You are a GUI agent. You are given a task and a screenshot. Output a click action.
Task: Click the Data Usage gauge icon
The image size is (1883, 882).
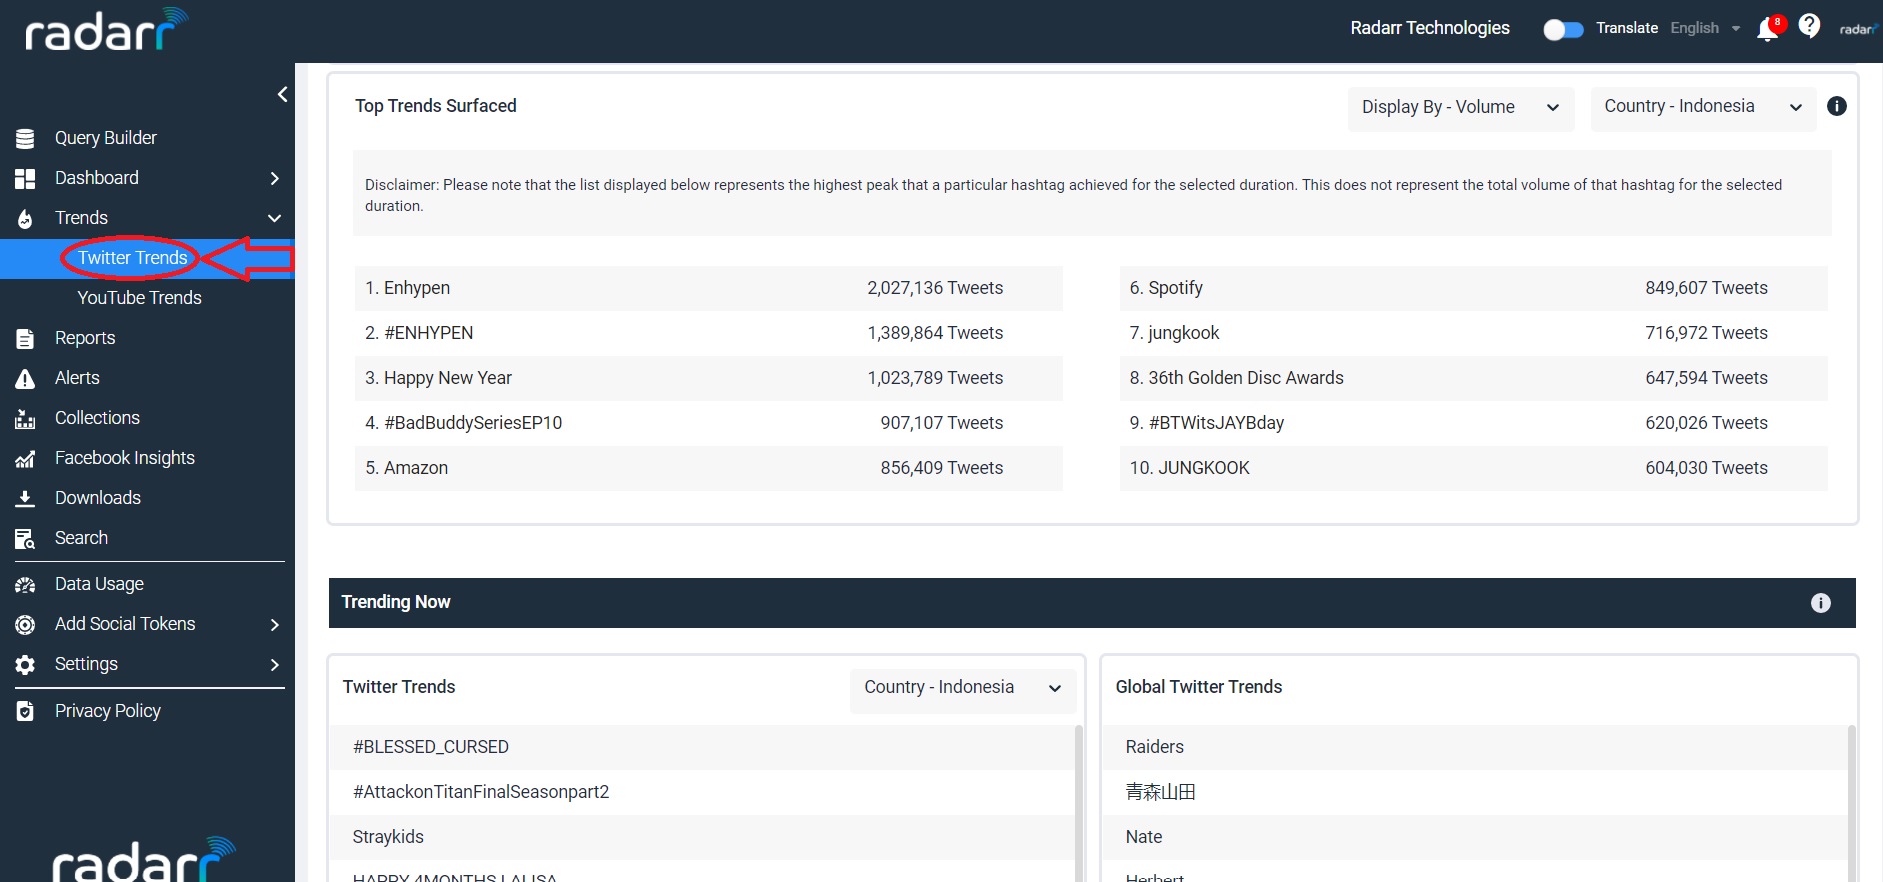coord(25,584)
